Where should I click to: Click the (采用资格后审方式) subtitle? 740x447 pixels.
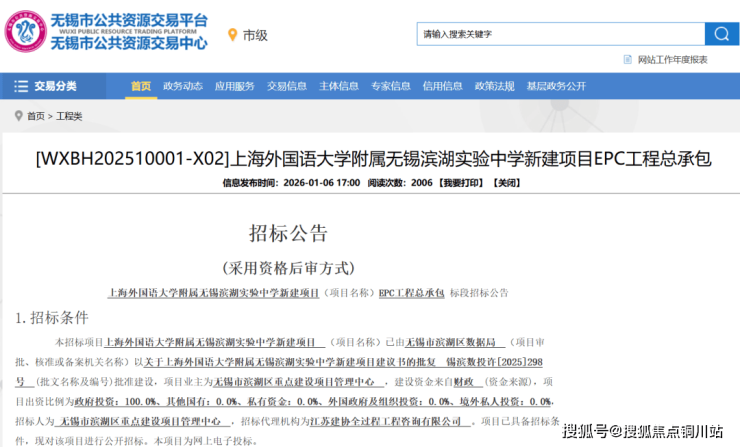coord(288,268)
